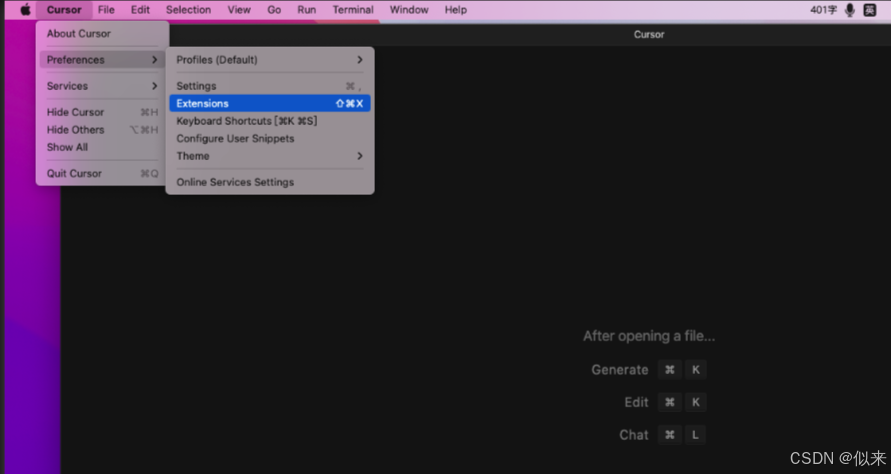
Task: Open the Help menu
Action: [x=456, y=10]
